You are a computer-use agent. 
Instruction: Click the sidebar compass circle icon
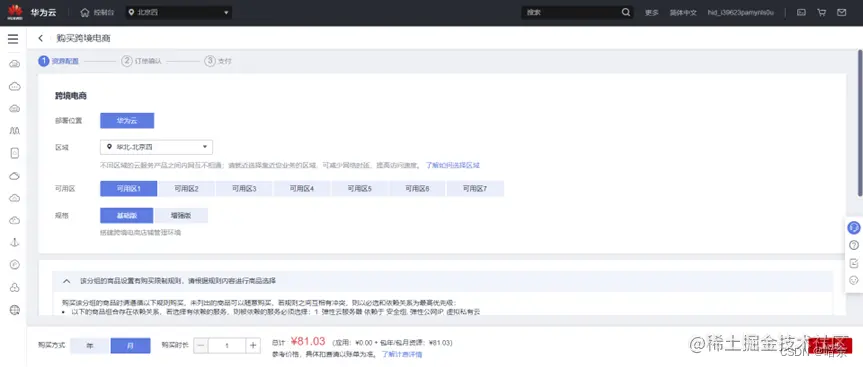coord(15,265)
